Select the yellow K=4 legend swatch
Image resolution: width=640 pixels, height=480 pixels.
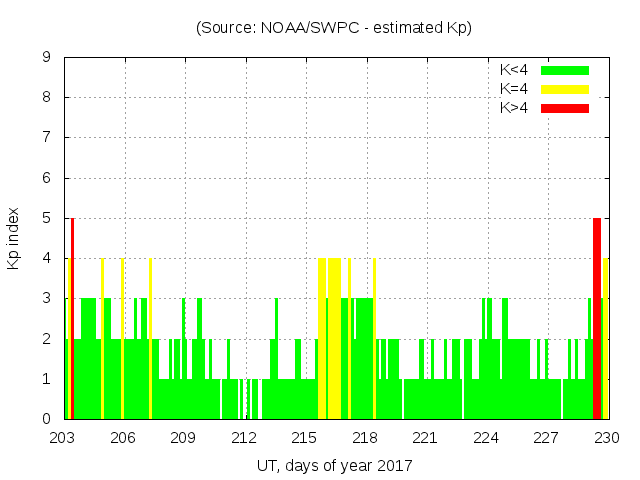pos(565,89)
